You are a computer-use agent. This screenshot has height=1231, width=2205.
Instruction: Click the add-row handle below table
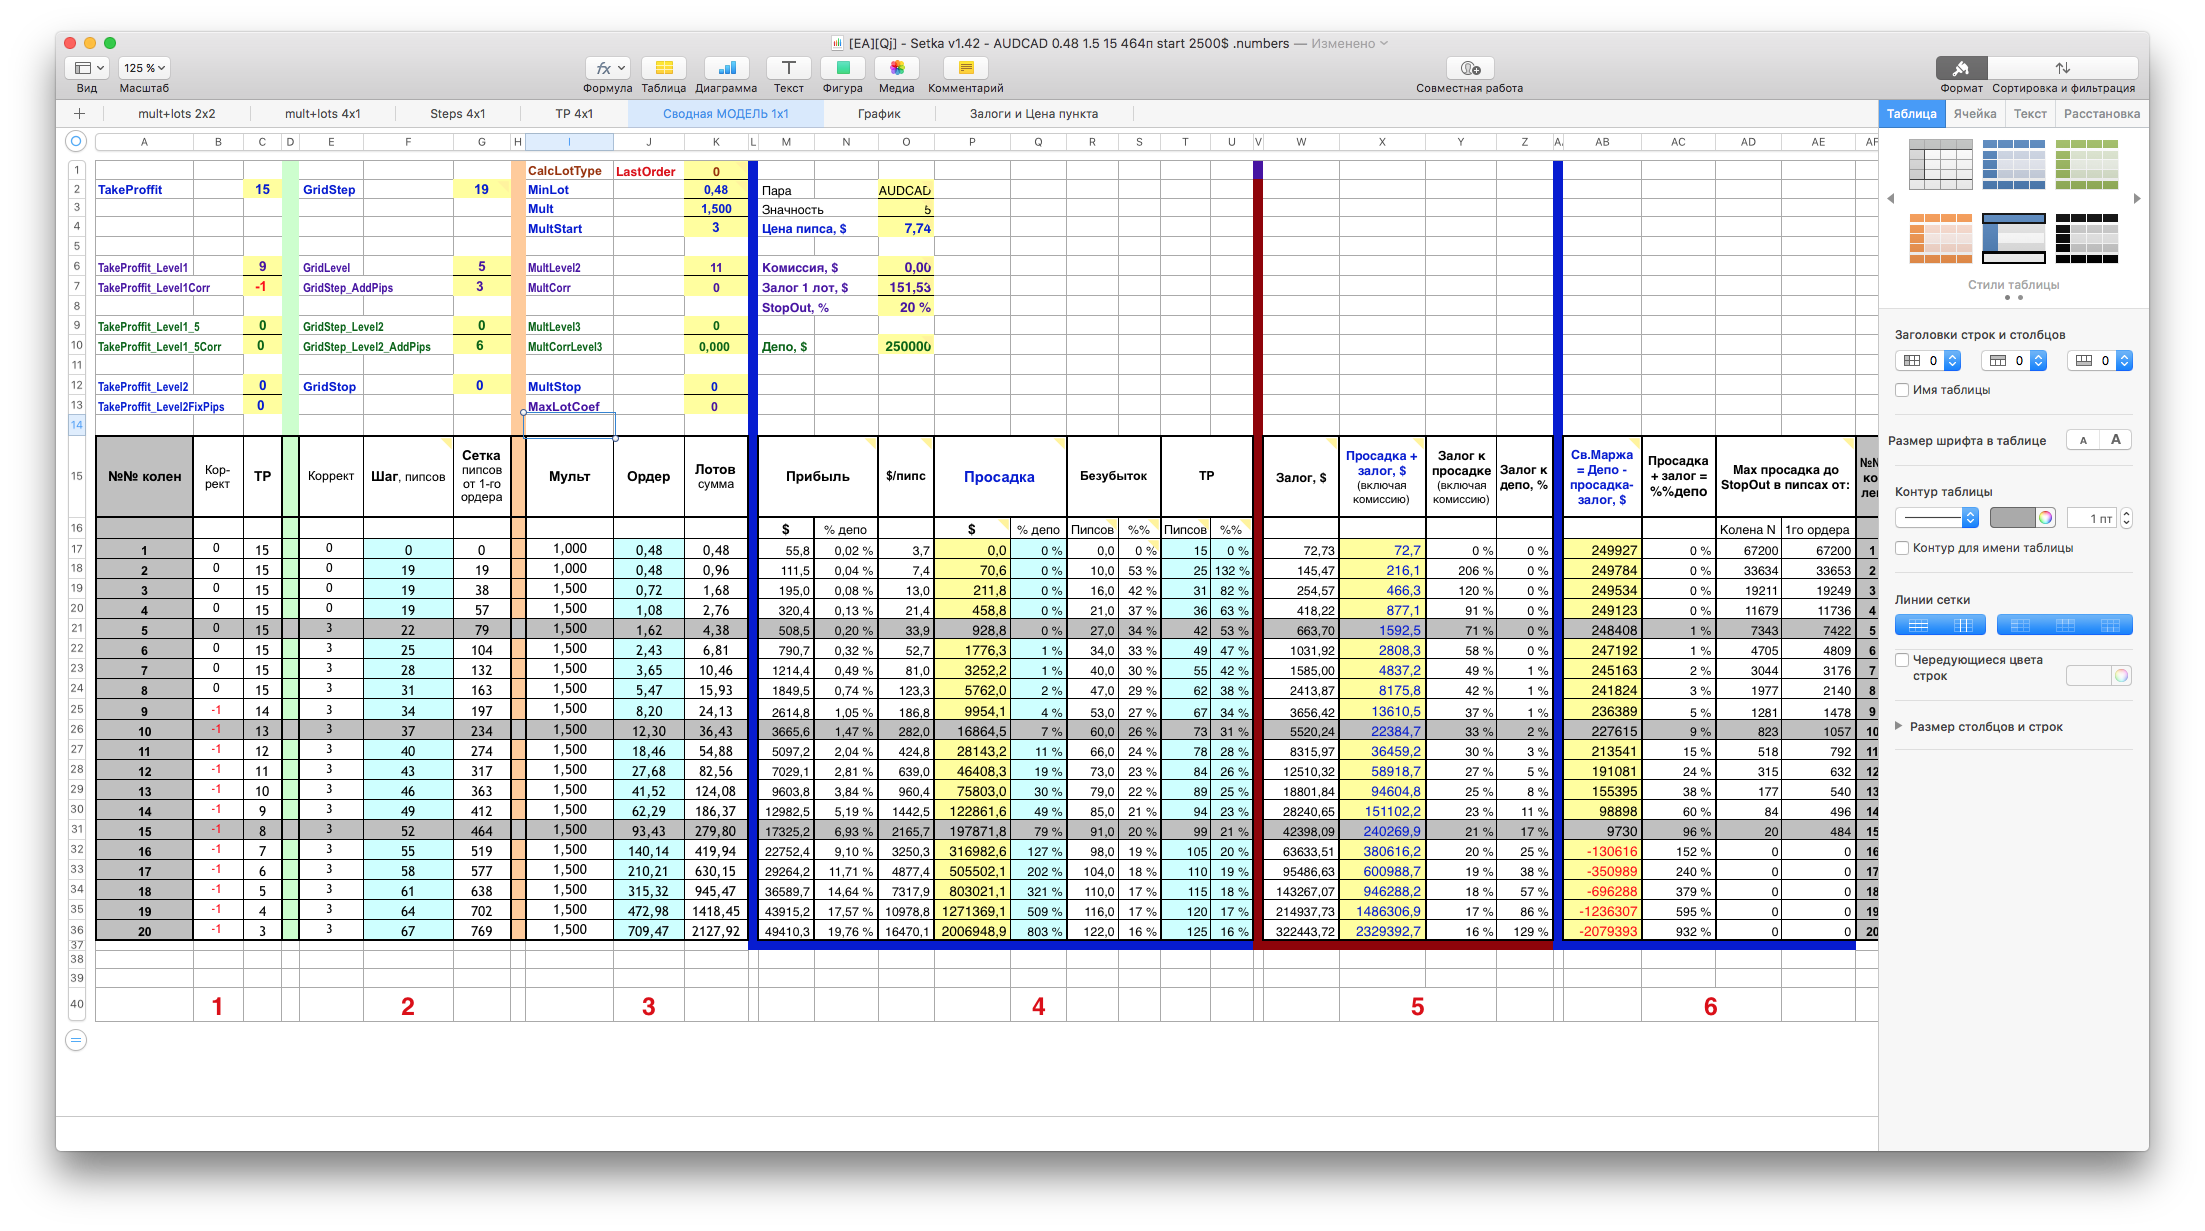pos(76,1040)
